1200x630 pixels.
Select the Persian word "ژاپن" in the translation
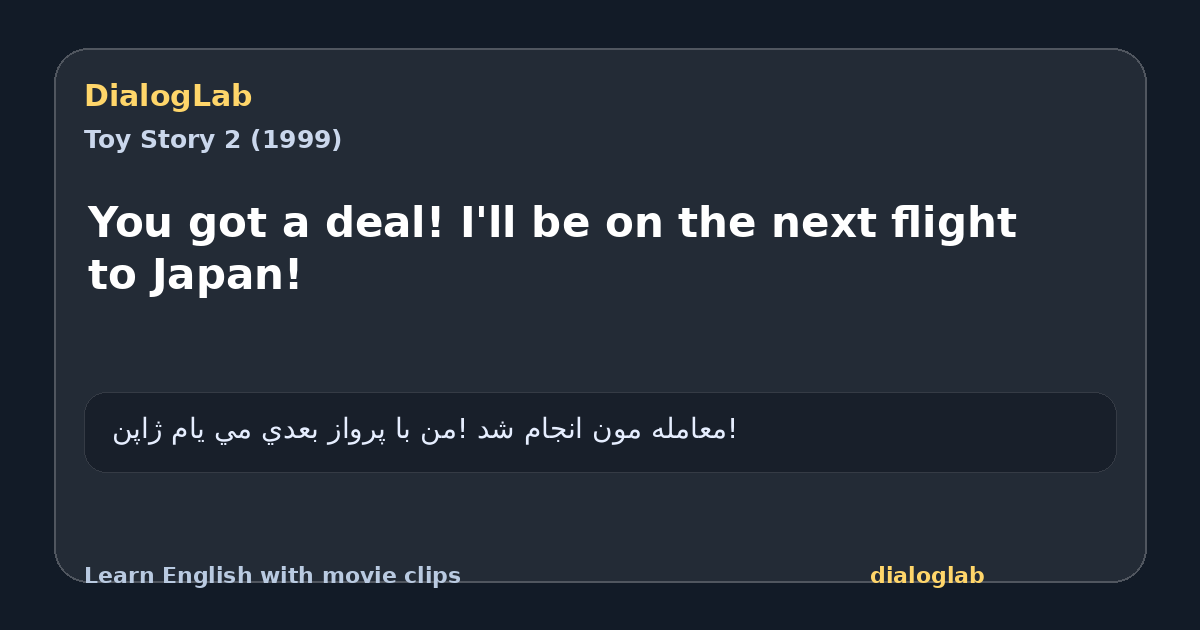[x=135, y=431]
